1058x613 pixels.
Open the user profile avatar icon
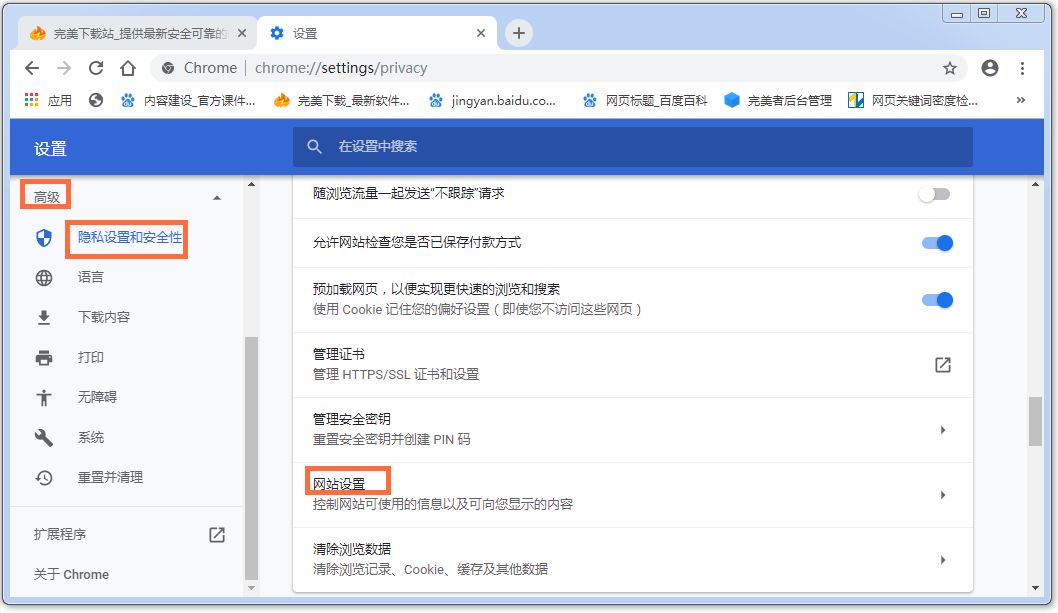pyautogui.click(x=990, y=68)
